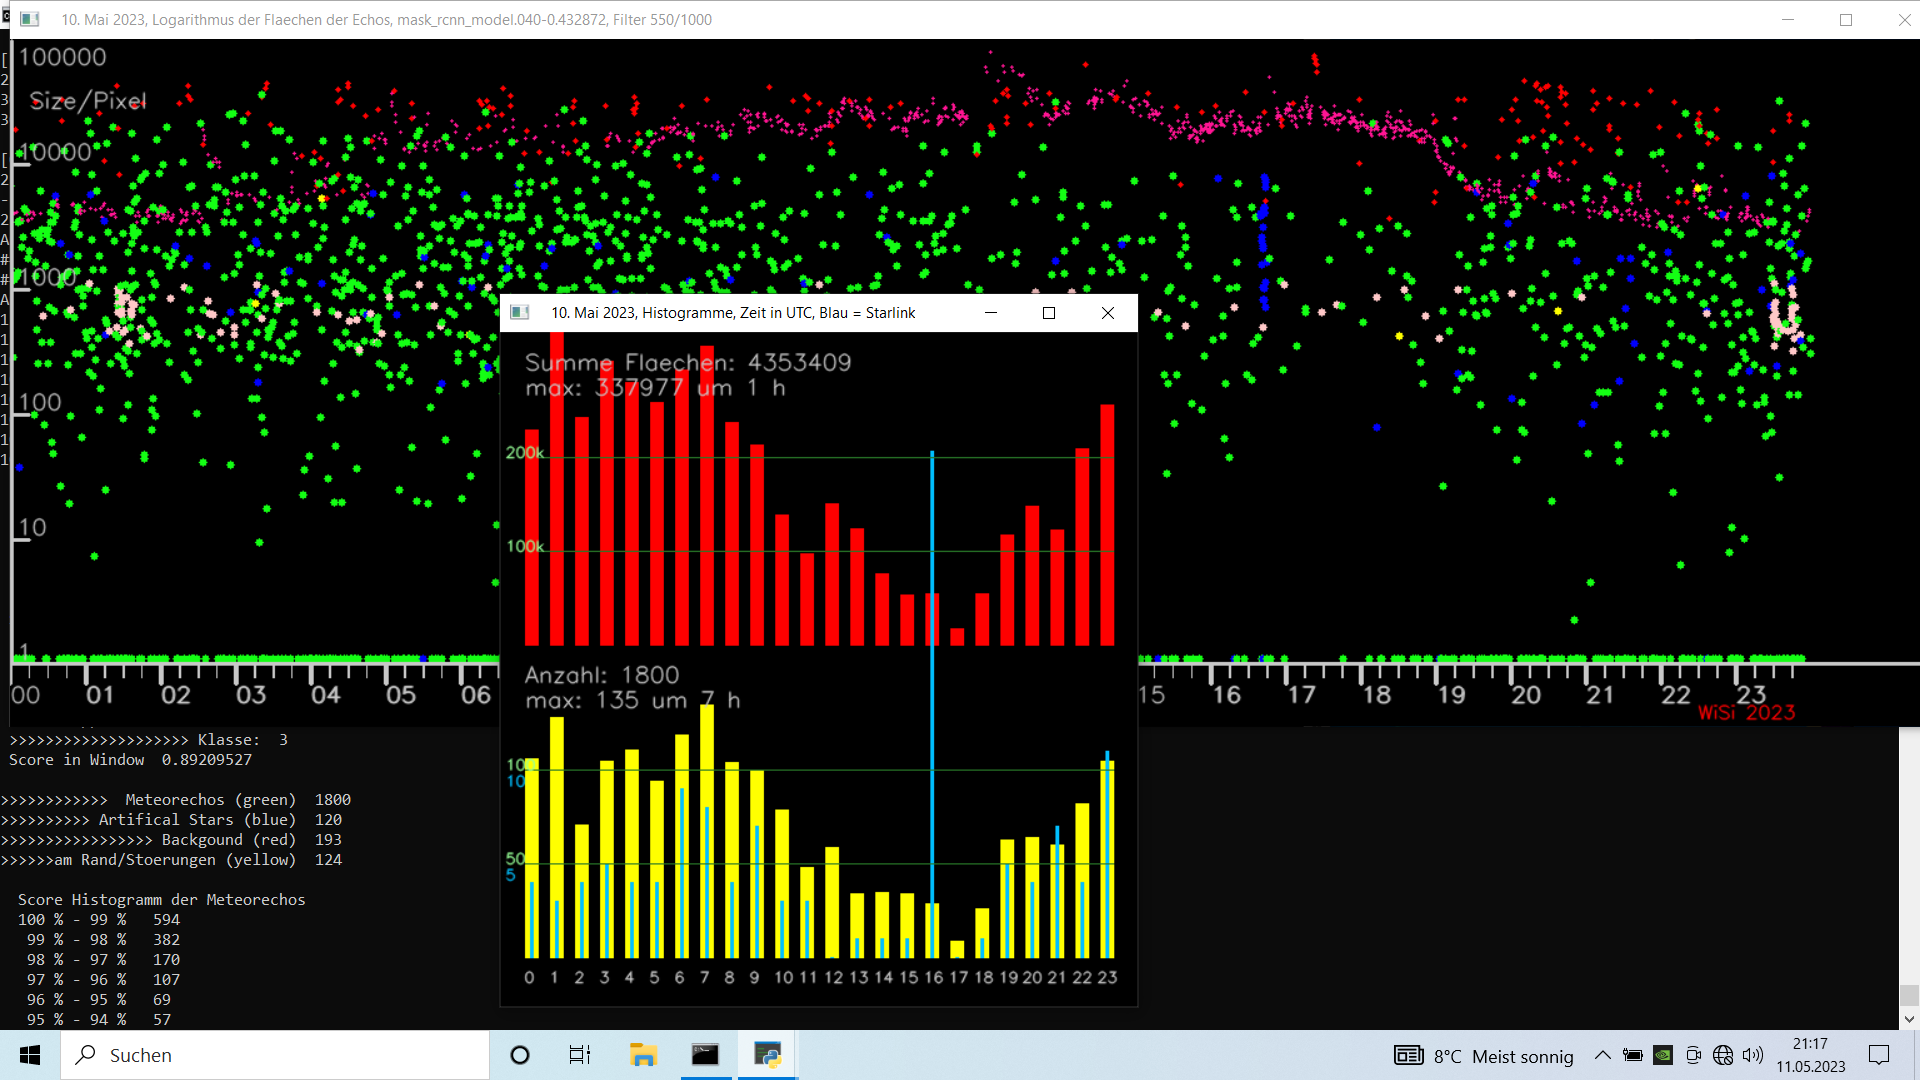The height and width of the screenshot is (1080, 1920).
Task: Switch to the Python app taskbar icon
Action: [x=767, y=1055]
